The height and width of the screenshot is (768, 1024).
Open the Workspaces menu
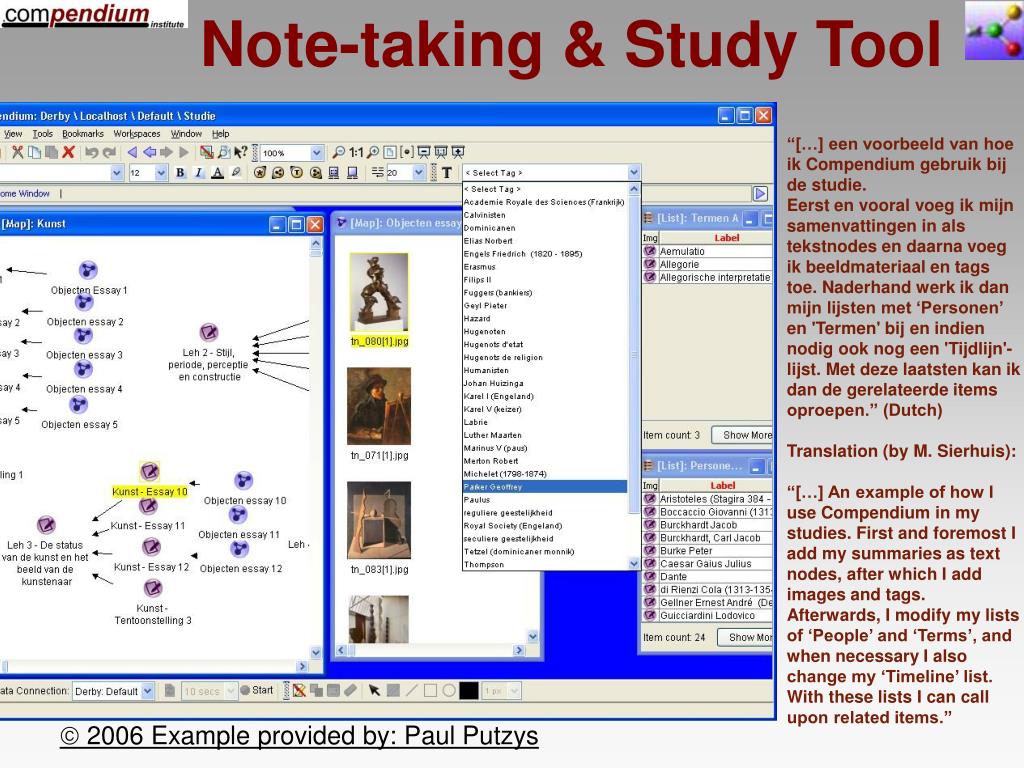point(136,133)
